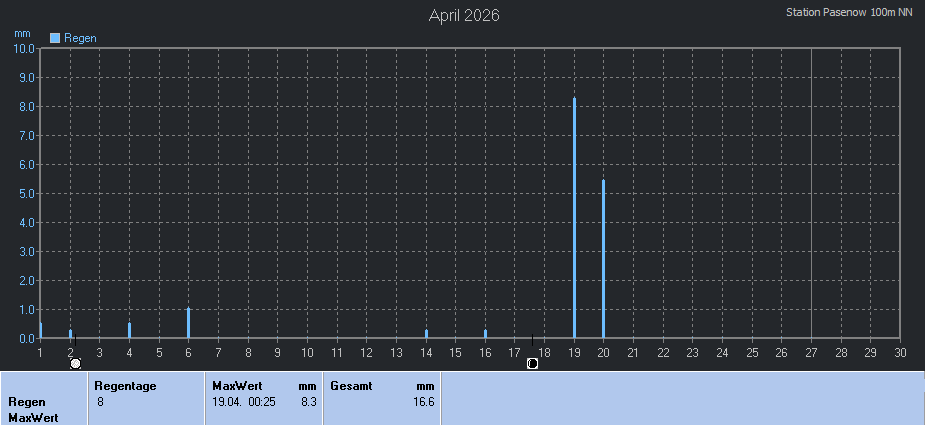Screen dimensions: 925x425
Task: Select the Gesamt header in summary table
Action: (x=351, y=386)
